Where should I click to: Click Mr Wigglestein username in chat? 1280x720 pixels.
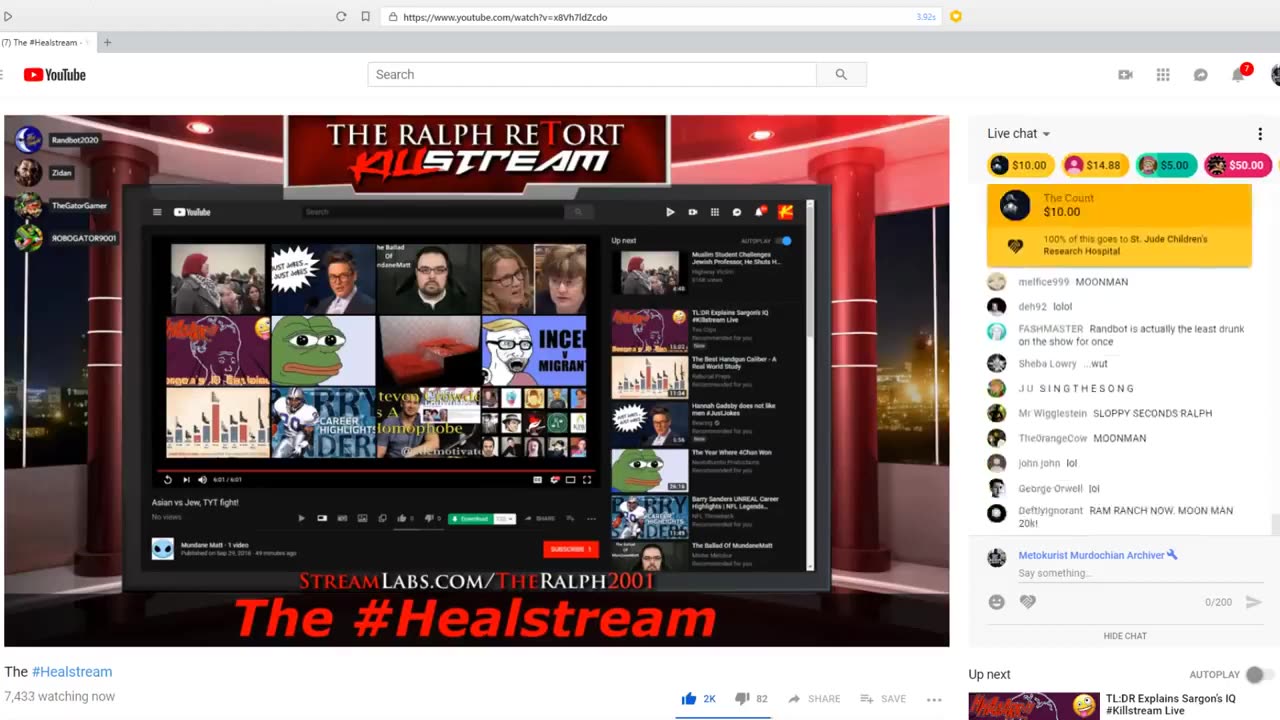coord(1052,413)
